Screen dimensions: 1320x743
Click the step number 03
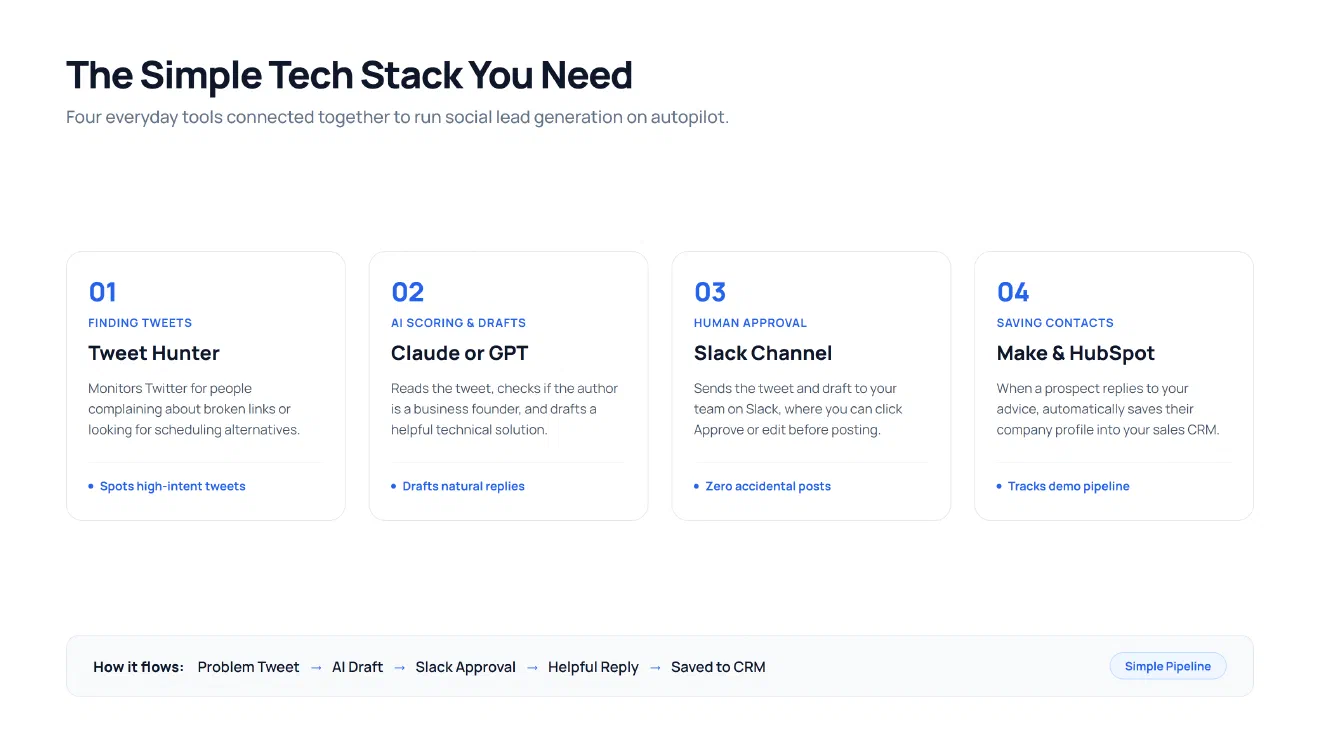(x=710, y=292)
